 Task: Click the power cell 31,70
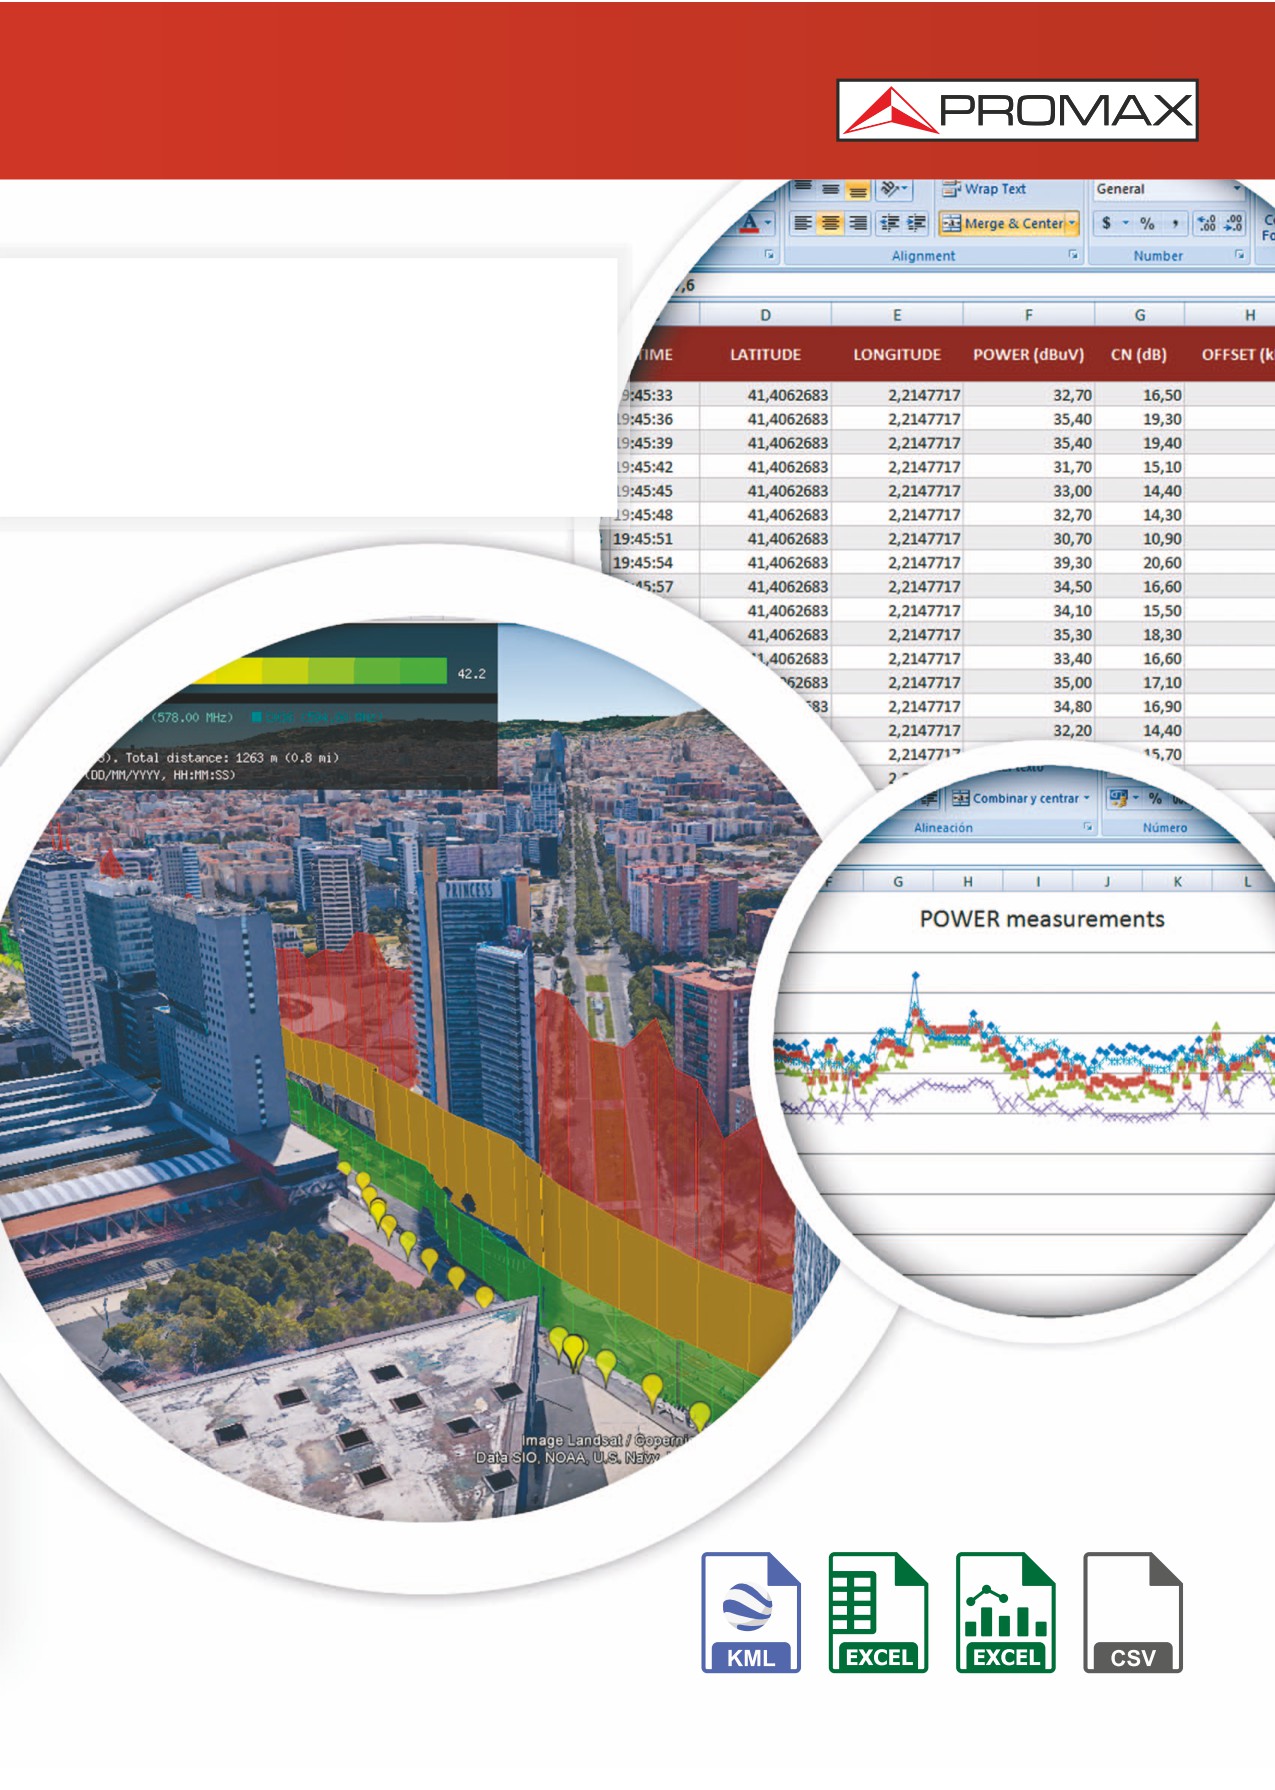(x=1029, y=467)
